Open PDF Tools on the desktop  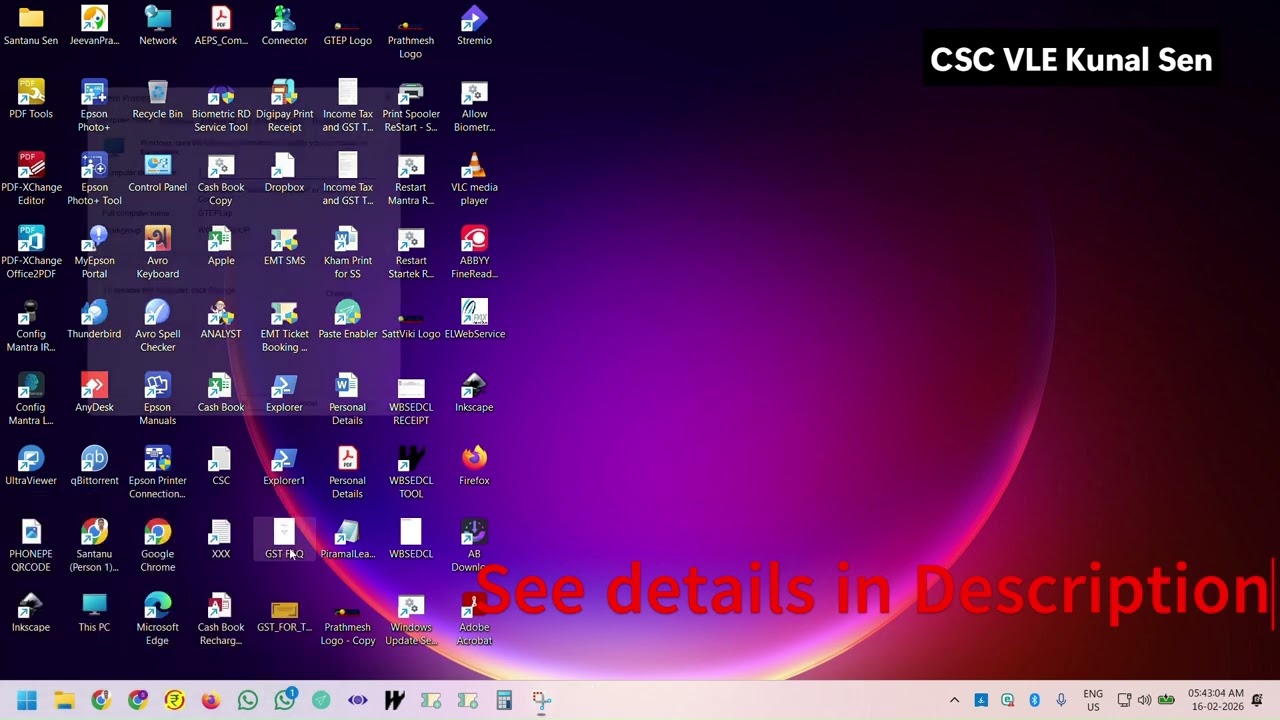click(31, 99)
